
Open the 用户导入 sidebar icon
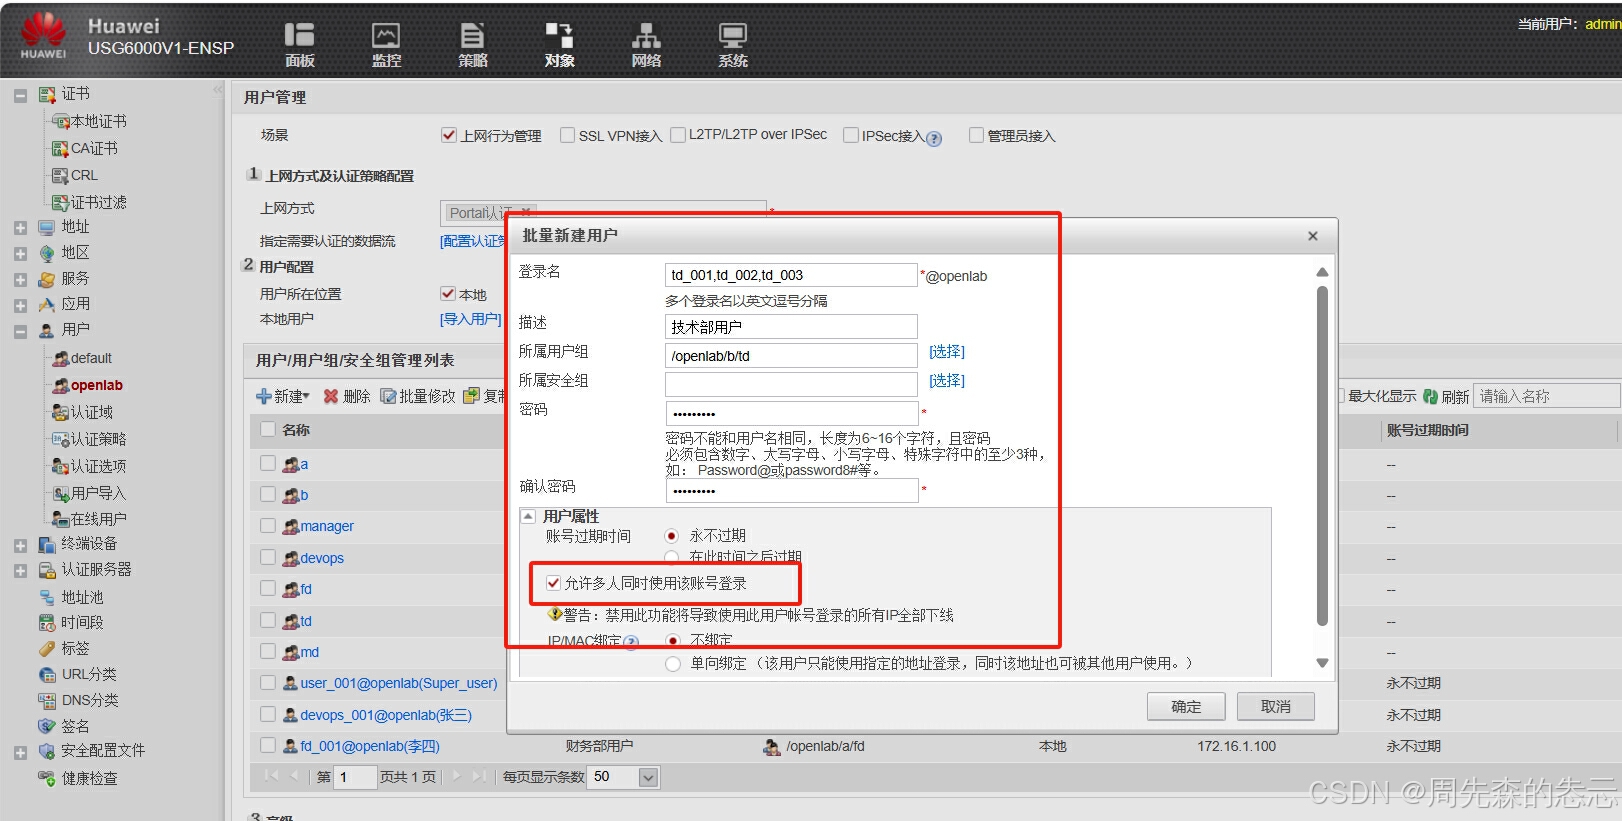click(60, 493)
